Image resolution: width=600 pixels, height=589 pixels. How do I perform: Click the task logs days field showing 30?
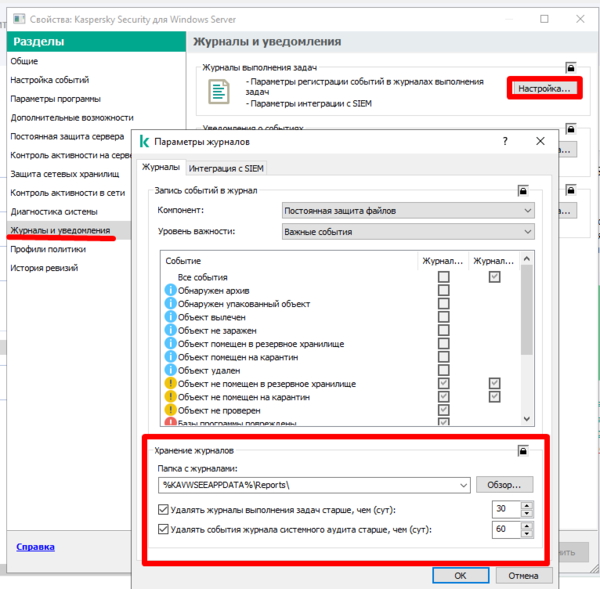coord(506,509)
